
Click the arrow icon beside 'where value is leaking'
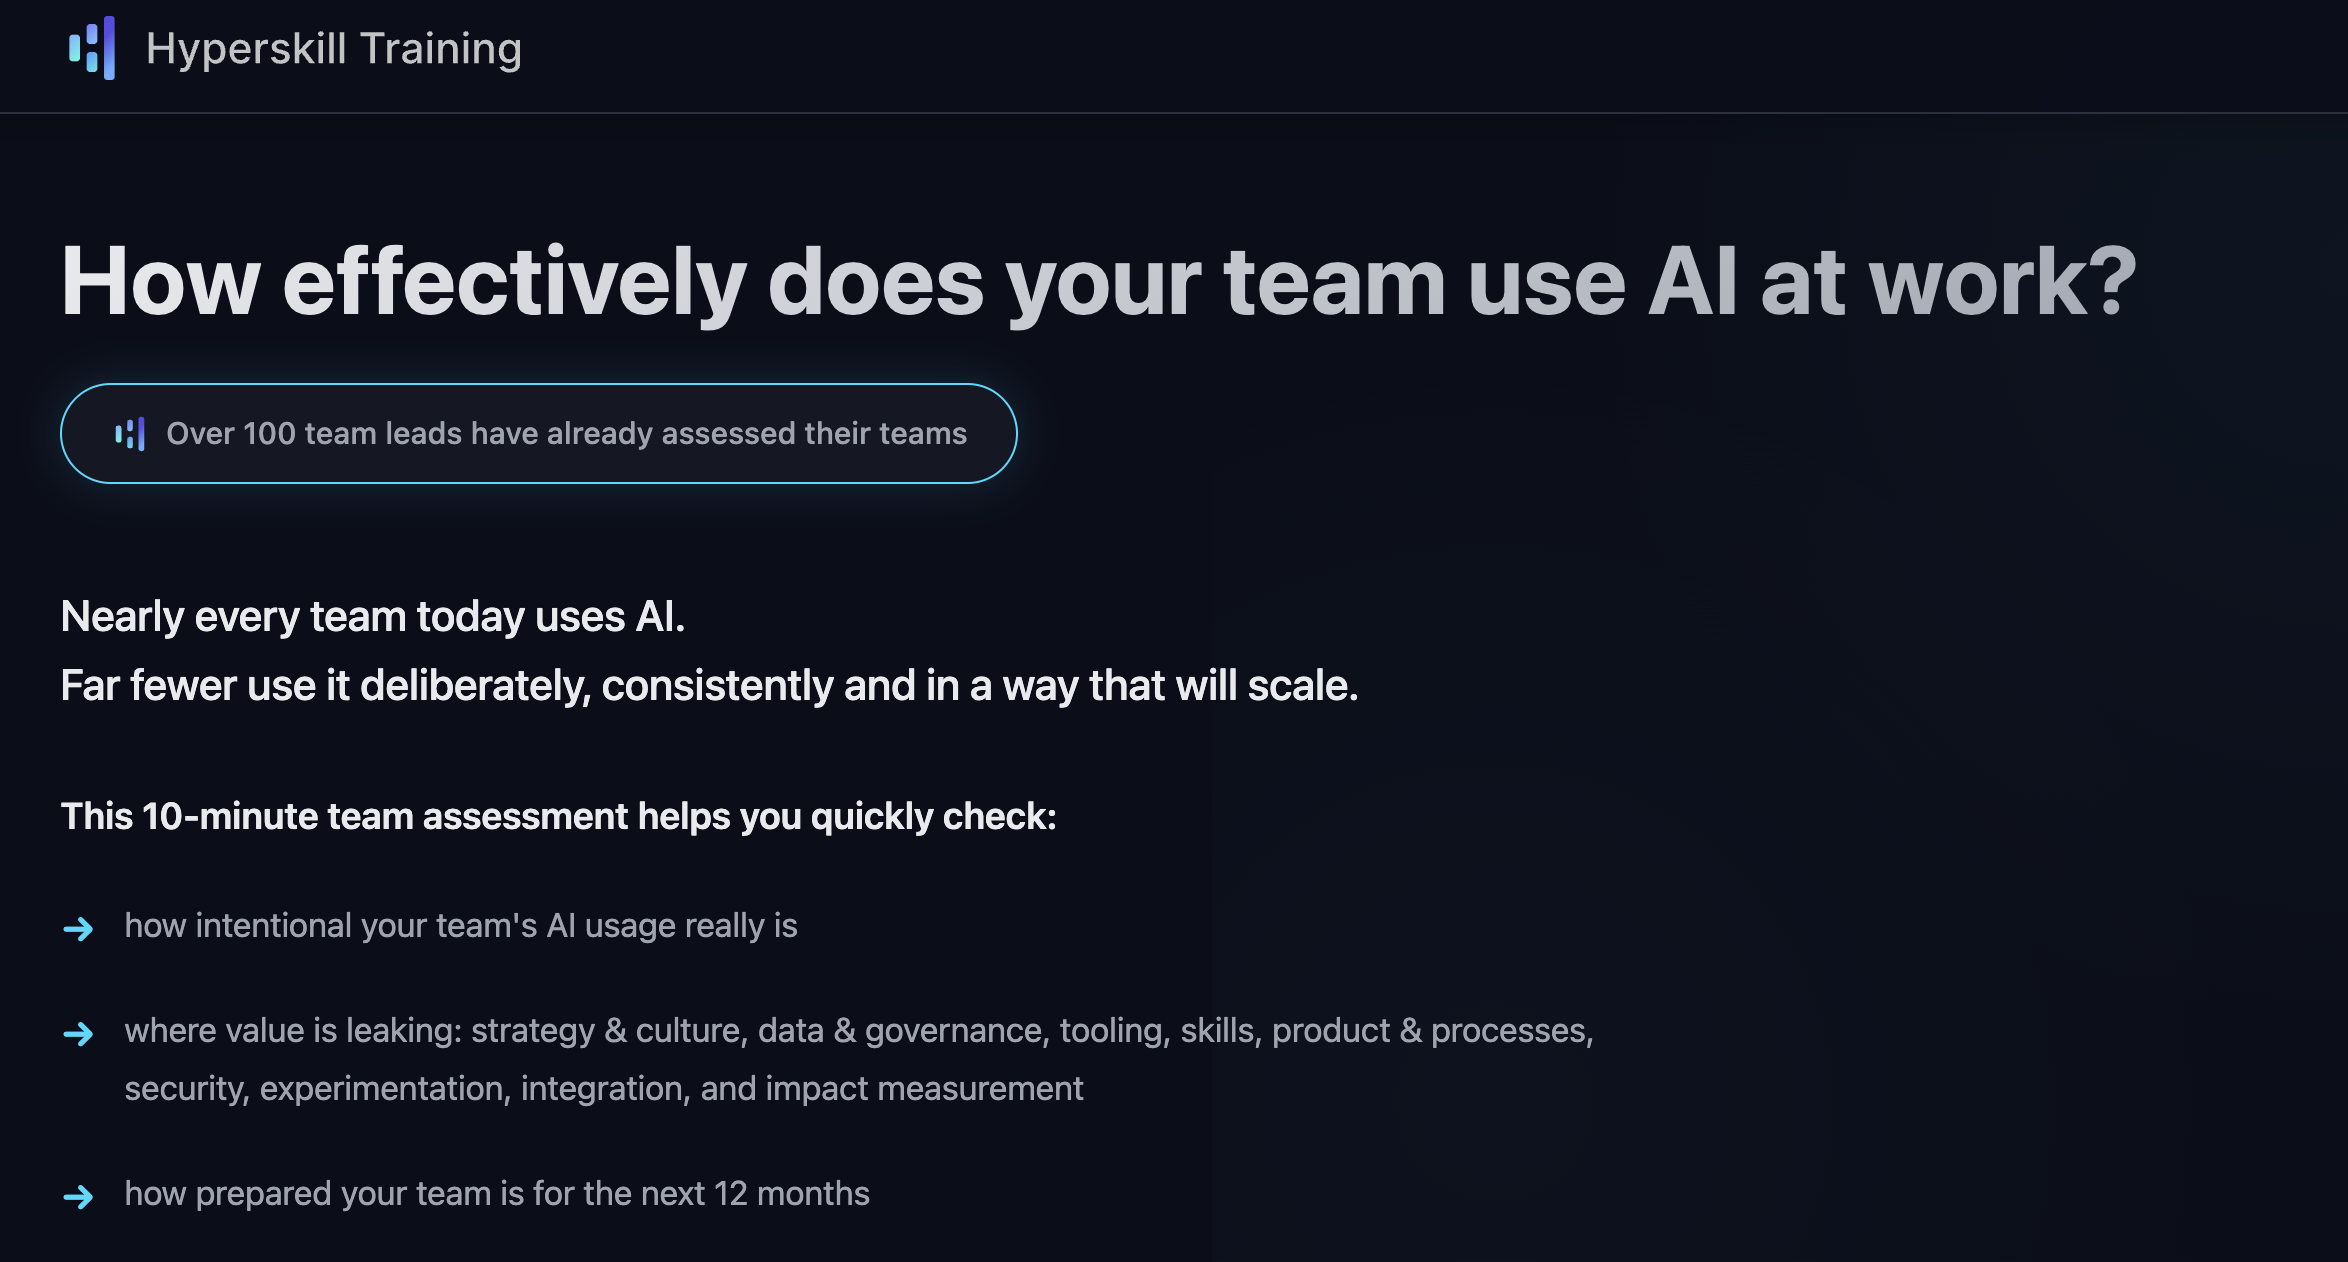[78, 1033]
